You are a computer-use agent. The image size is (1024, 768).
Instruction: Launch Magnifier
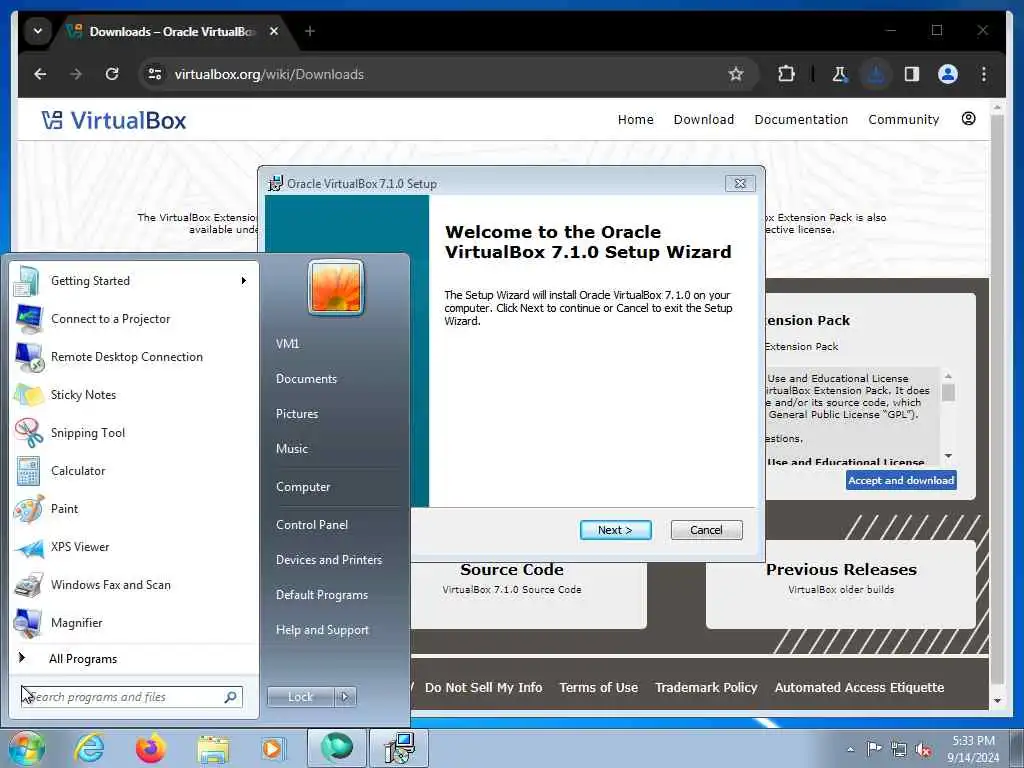(134, 622)
